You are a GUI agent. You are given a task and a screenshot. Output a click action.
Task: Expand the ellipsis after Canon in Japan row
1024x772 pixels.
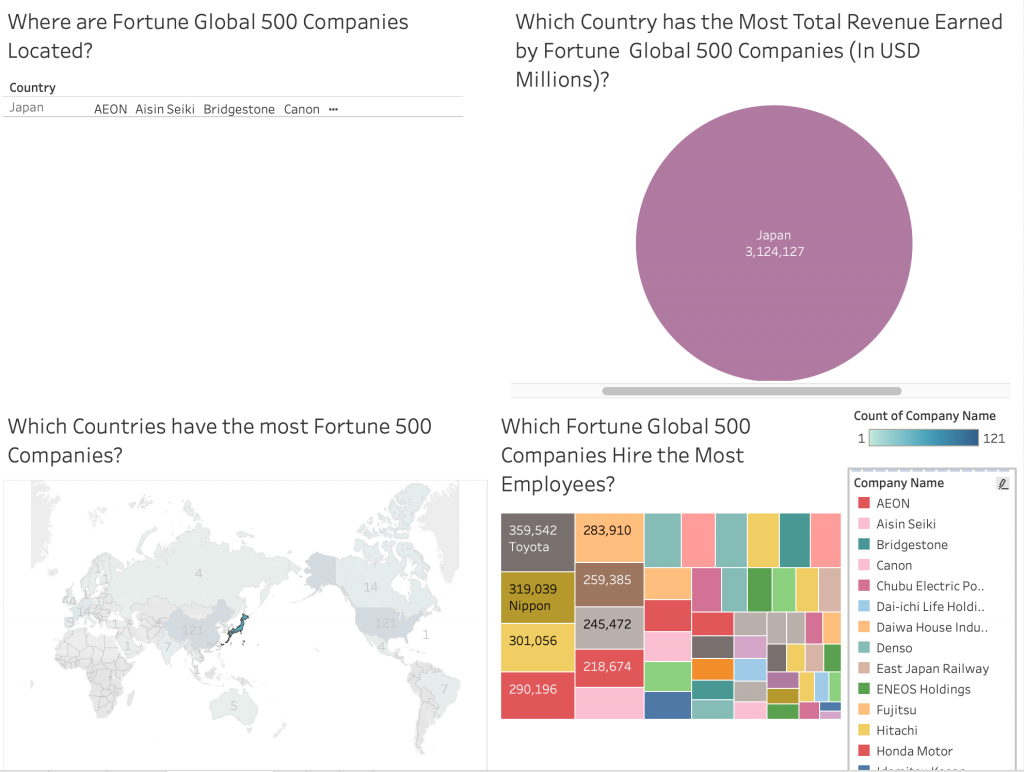point(333,109)
